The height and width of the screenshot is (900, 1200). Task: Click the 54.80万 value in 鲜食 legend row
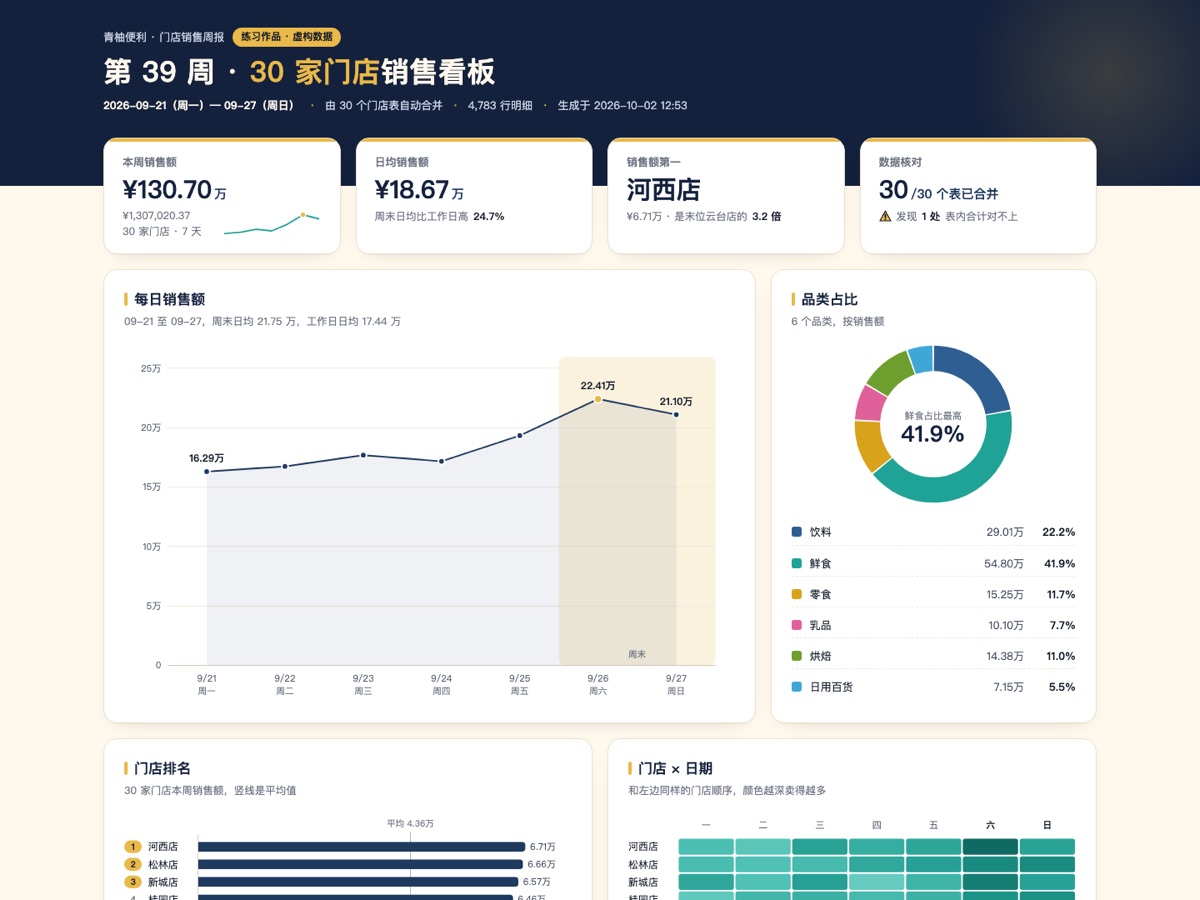pyautogui.click(x=1004, y=563)
